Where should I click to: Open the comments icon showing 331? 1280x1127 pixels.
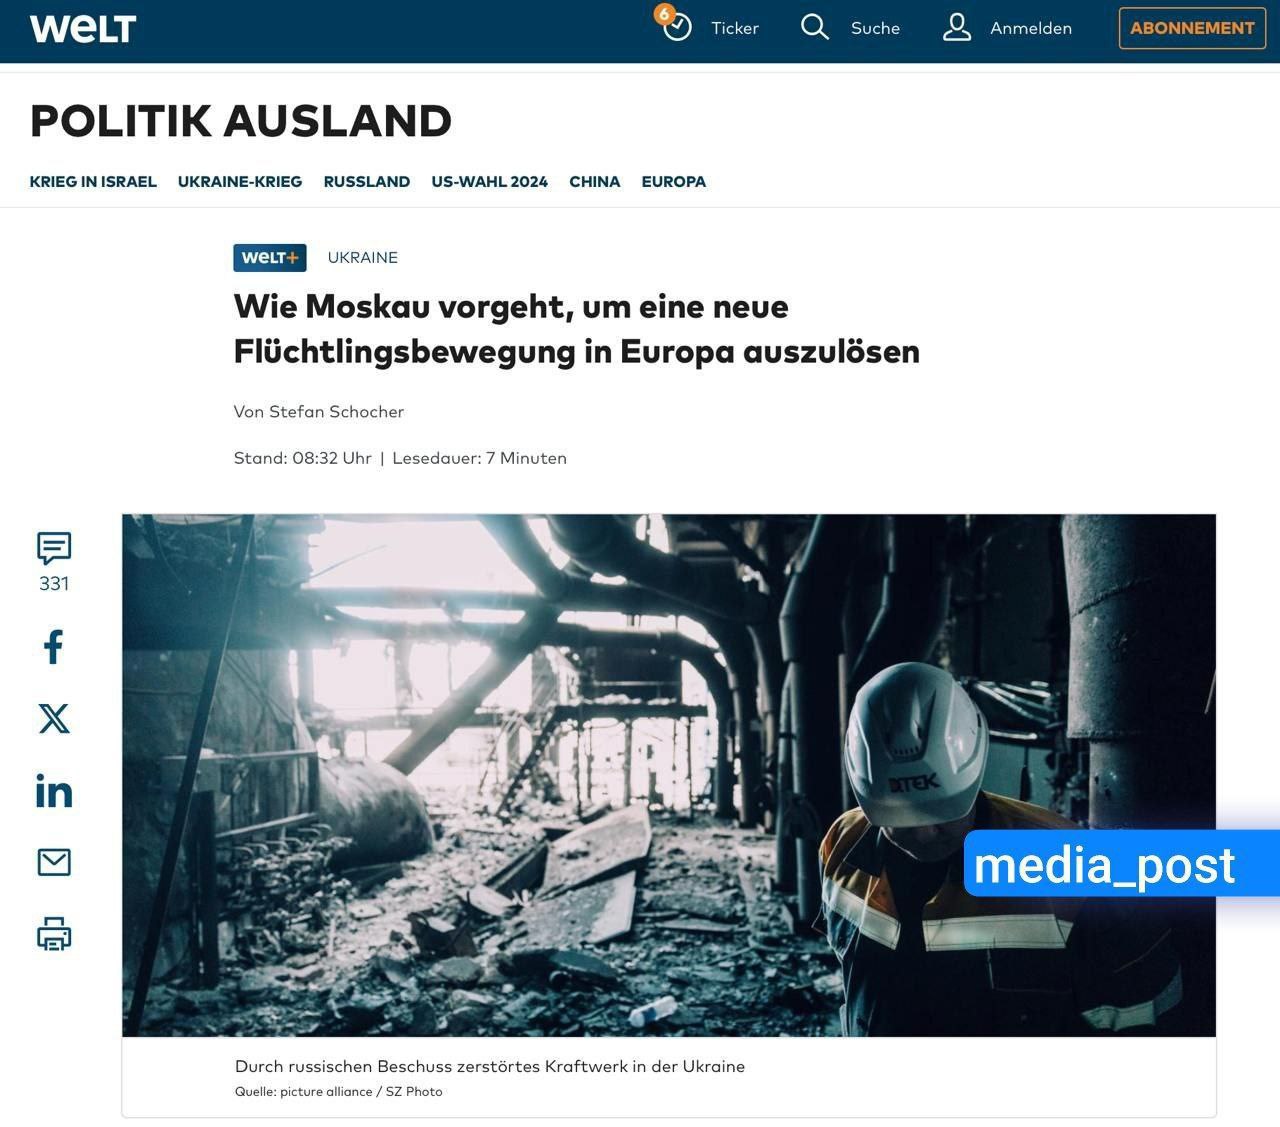click(x=54, y=548)
